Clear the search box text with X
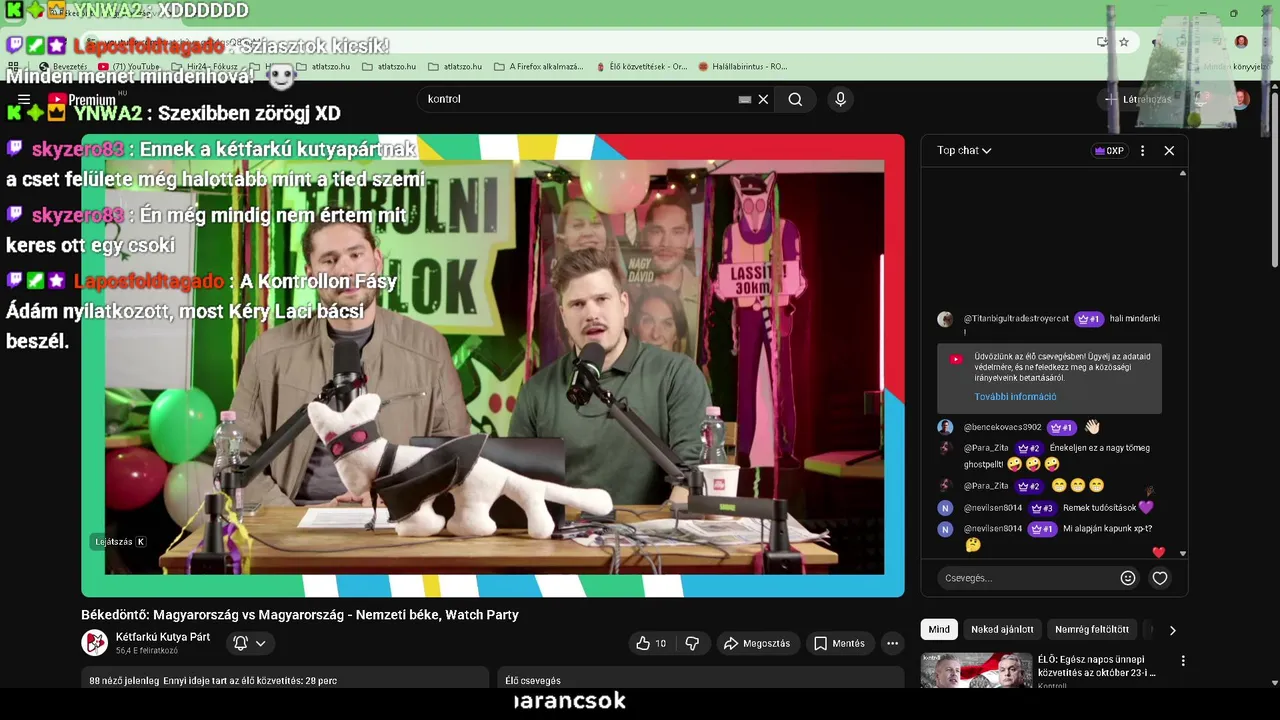The image size is (1280, 720). pos(763,99)
